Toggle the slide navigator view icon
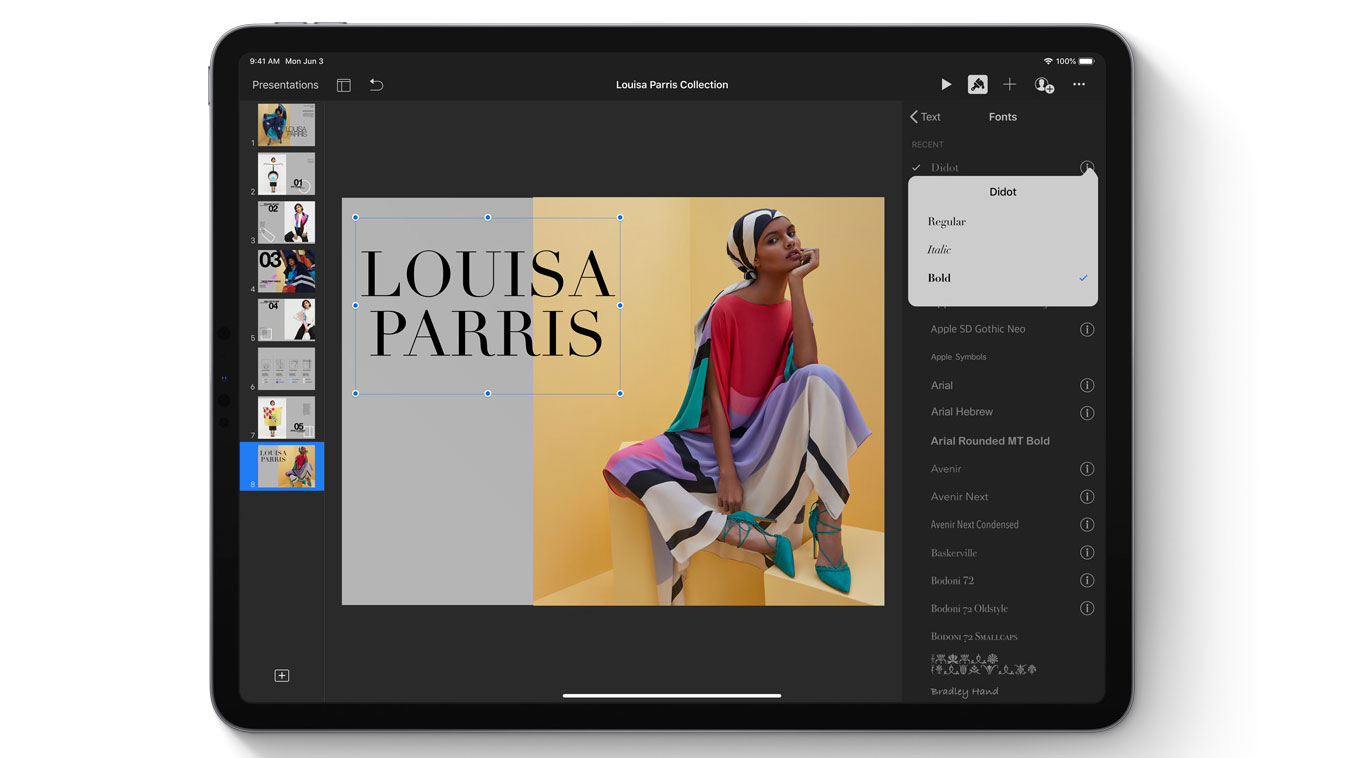 (344, 85)
